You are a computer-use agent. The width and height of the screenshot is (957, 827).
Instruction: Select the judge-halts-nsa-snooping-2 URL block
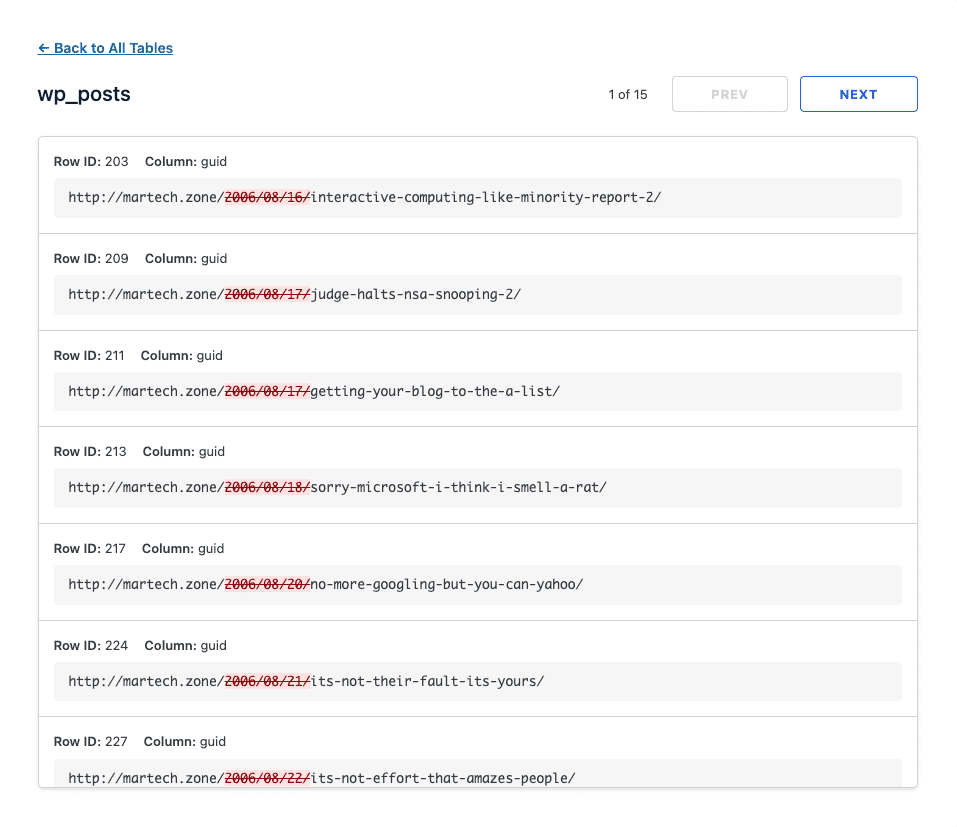[x=294, y=295]
